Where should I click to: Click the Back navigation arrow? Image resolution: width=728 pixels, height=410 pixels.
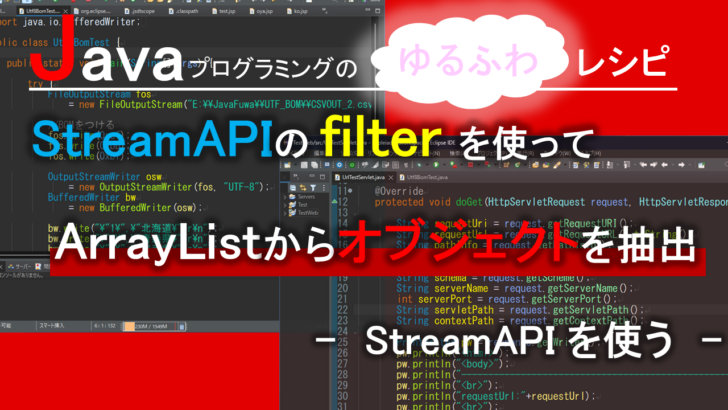coord(664,165)
